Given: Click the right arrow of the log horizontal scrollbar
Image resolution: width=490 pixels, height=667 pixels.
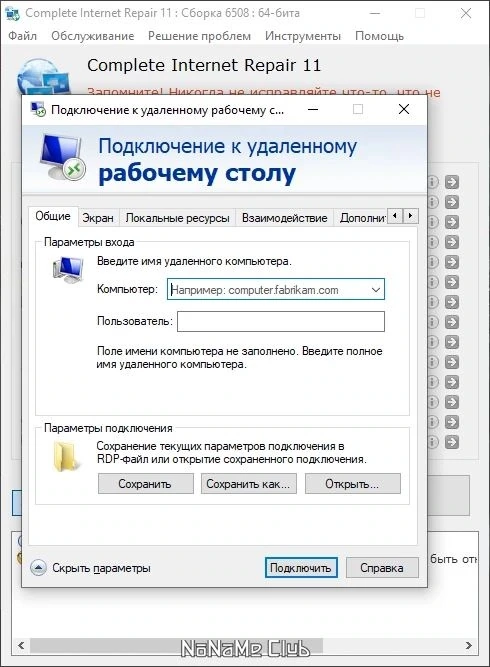Looking at the screenshot, I should 469,645.
